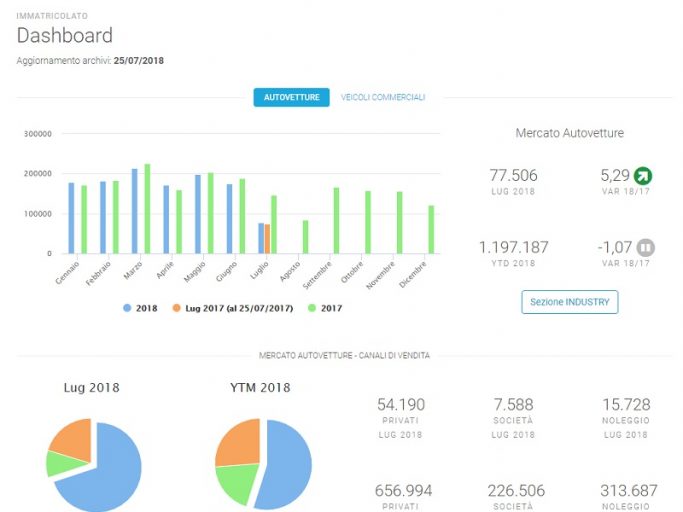Switch to the Autovetture tab
Viewport: 683px width, 512px height.
point(291,97)
